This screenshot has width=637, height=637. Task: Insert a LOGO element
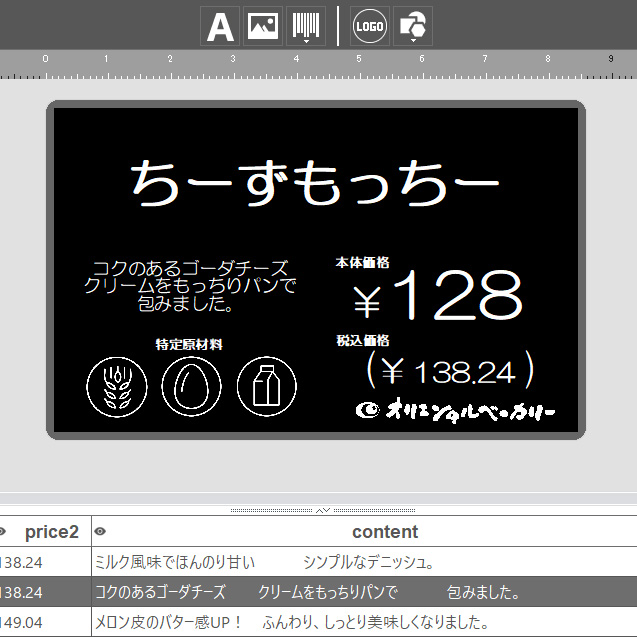(x=370, y=27)
